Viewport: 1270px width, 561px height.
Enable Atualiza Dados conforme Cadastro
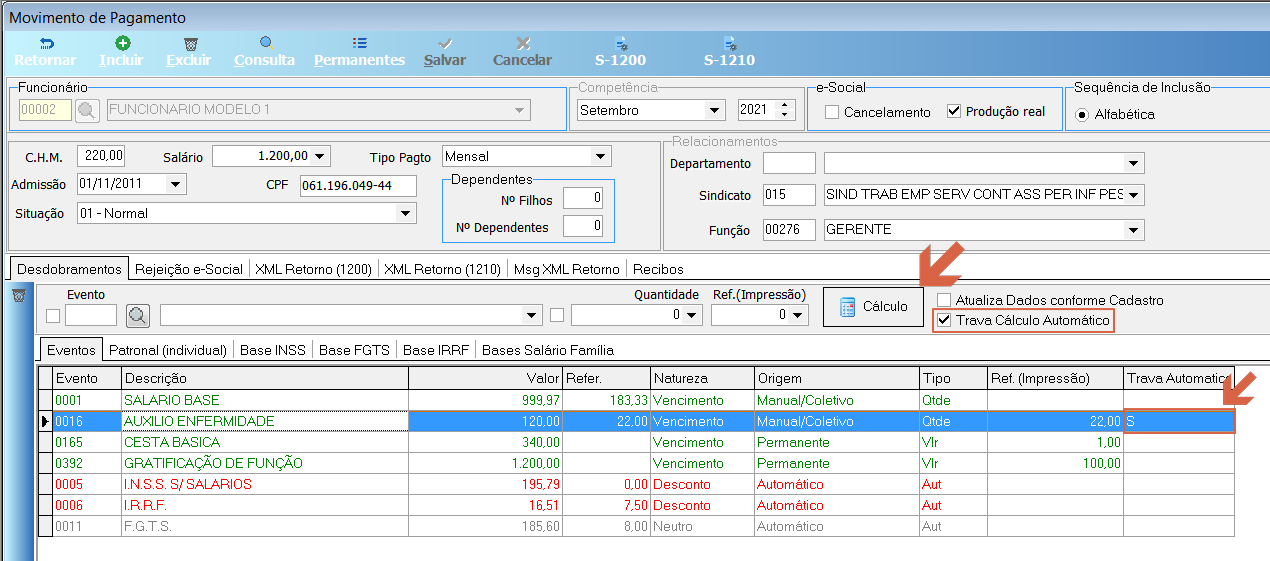click(x=944, y=300)
